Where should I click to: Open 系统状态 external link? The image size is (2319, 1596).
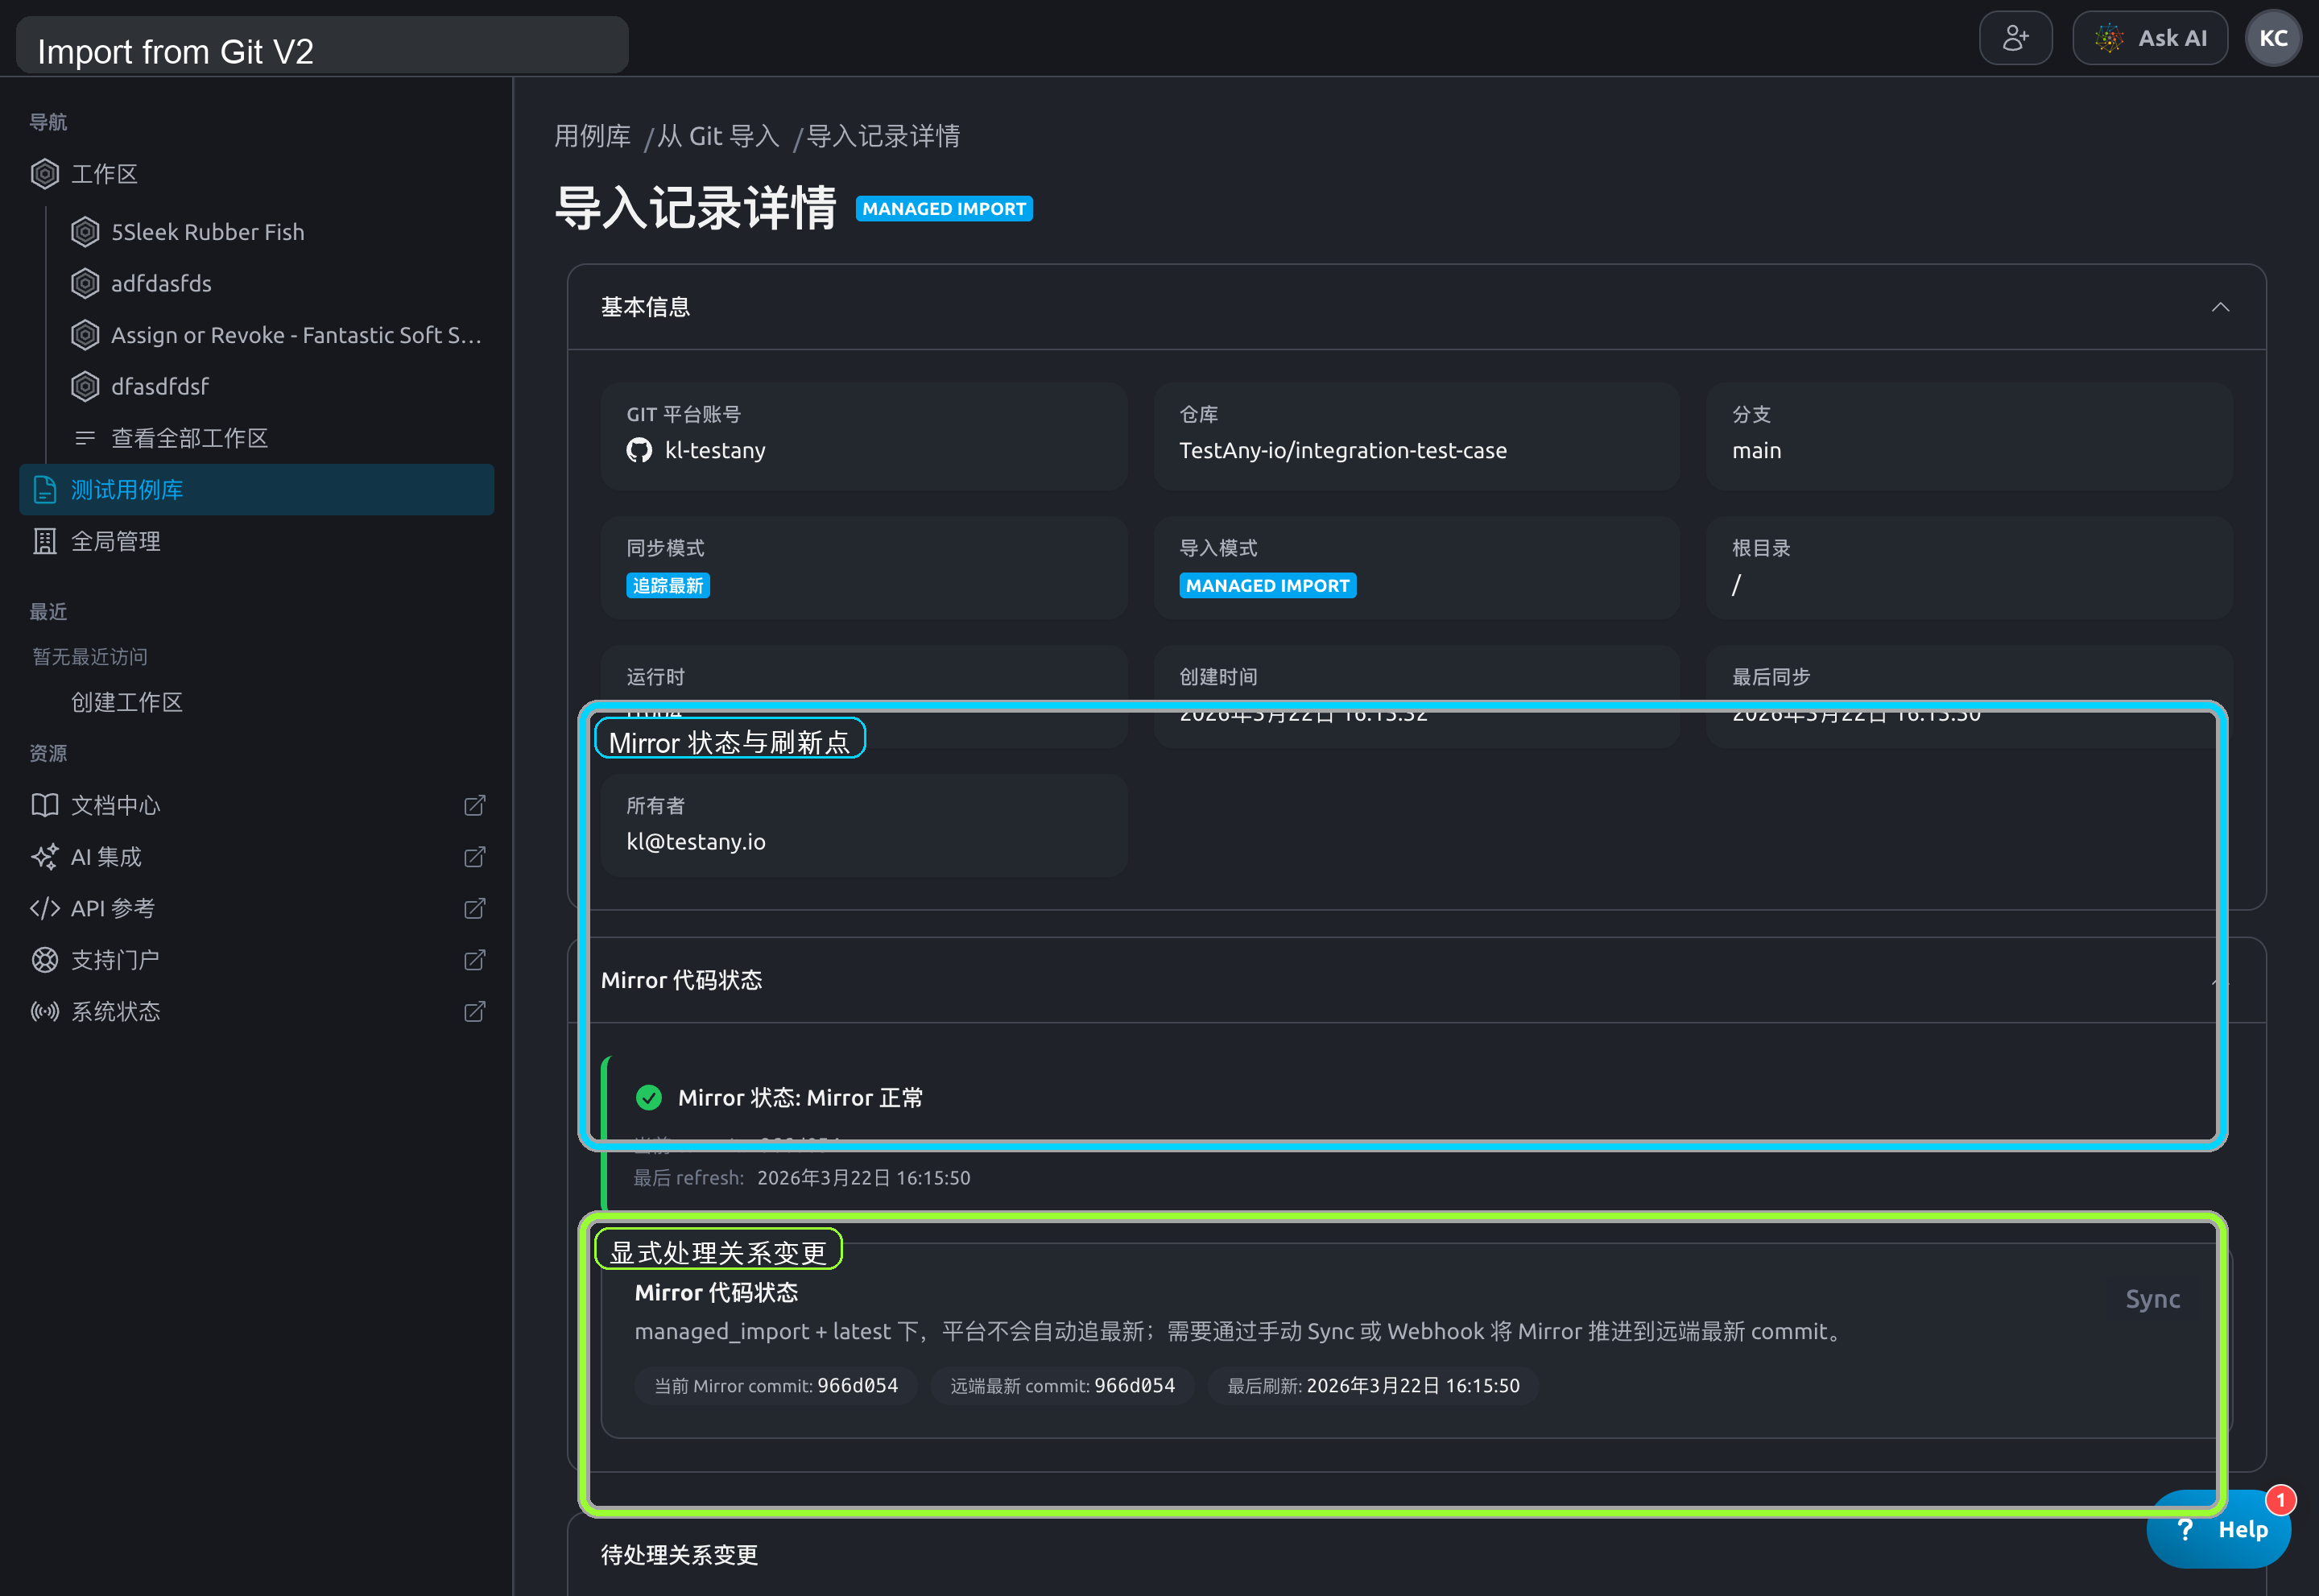click(475, 1012)
